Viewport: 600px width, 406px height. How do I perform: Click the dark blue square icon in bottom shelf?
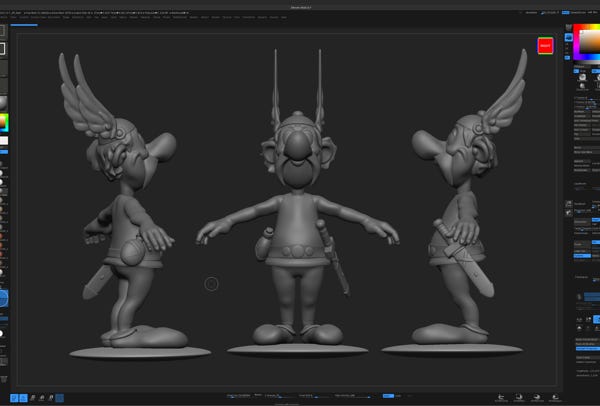tap(60, 398)
